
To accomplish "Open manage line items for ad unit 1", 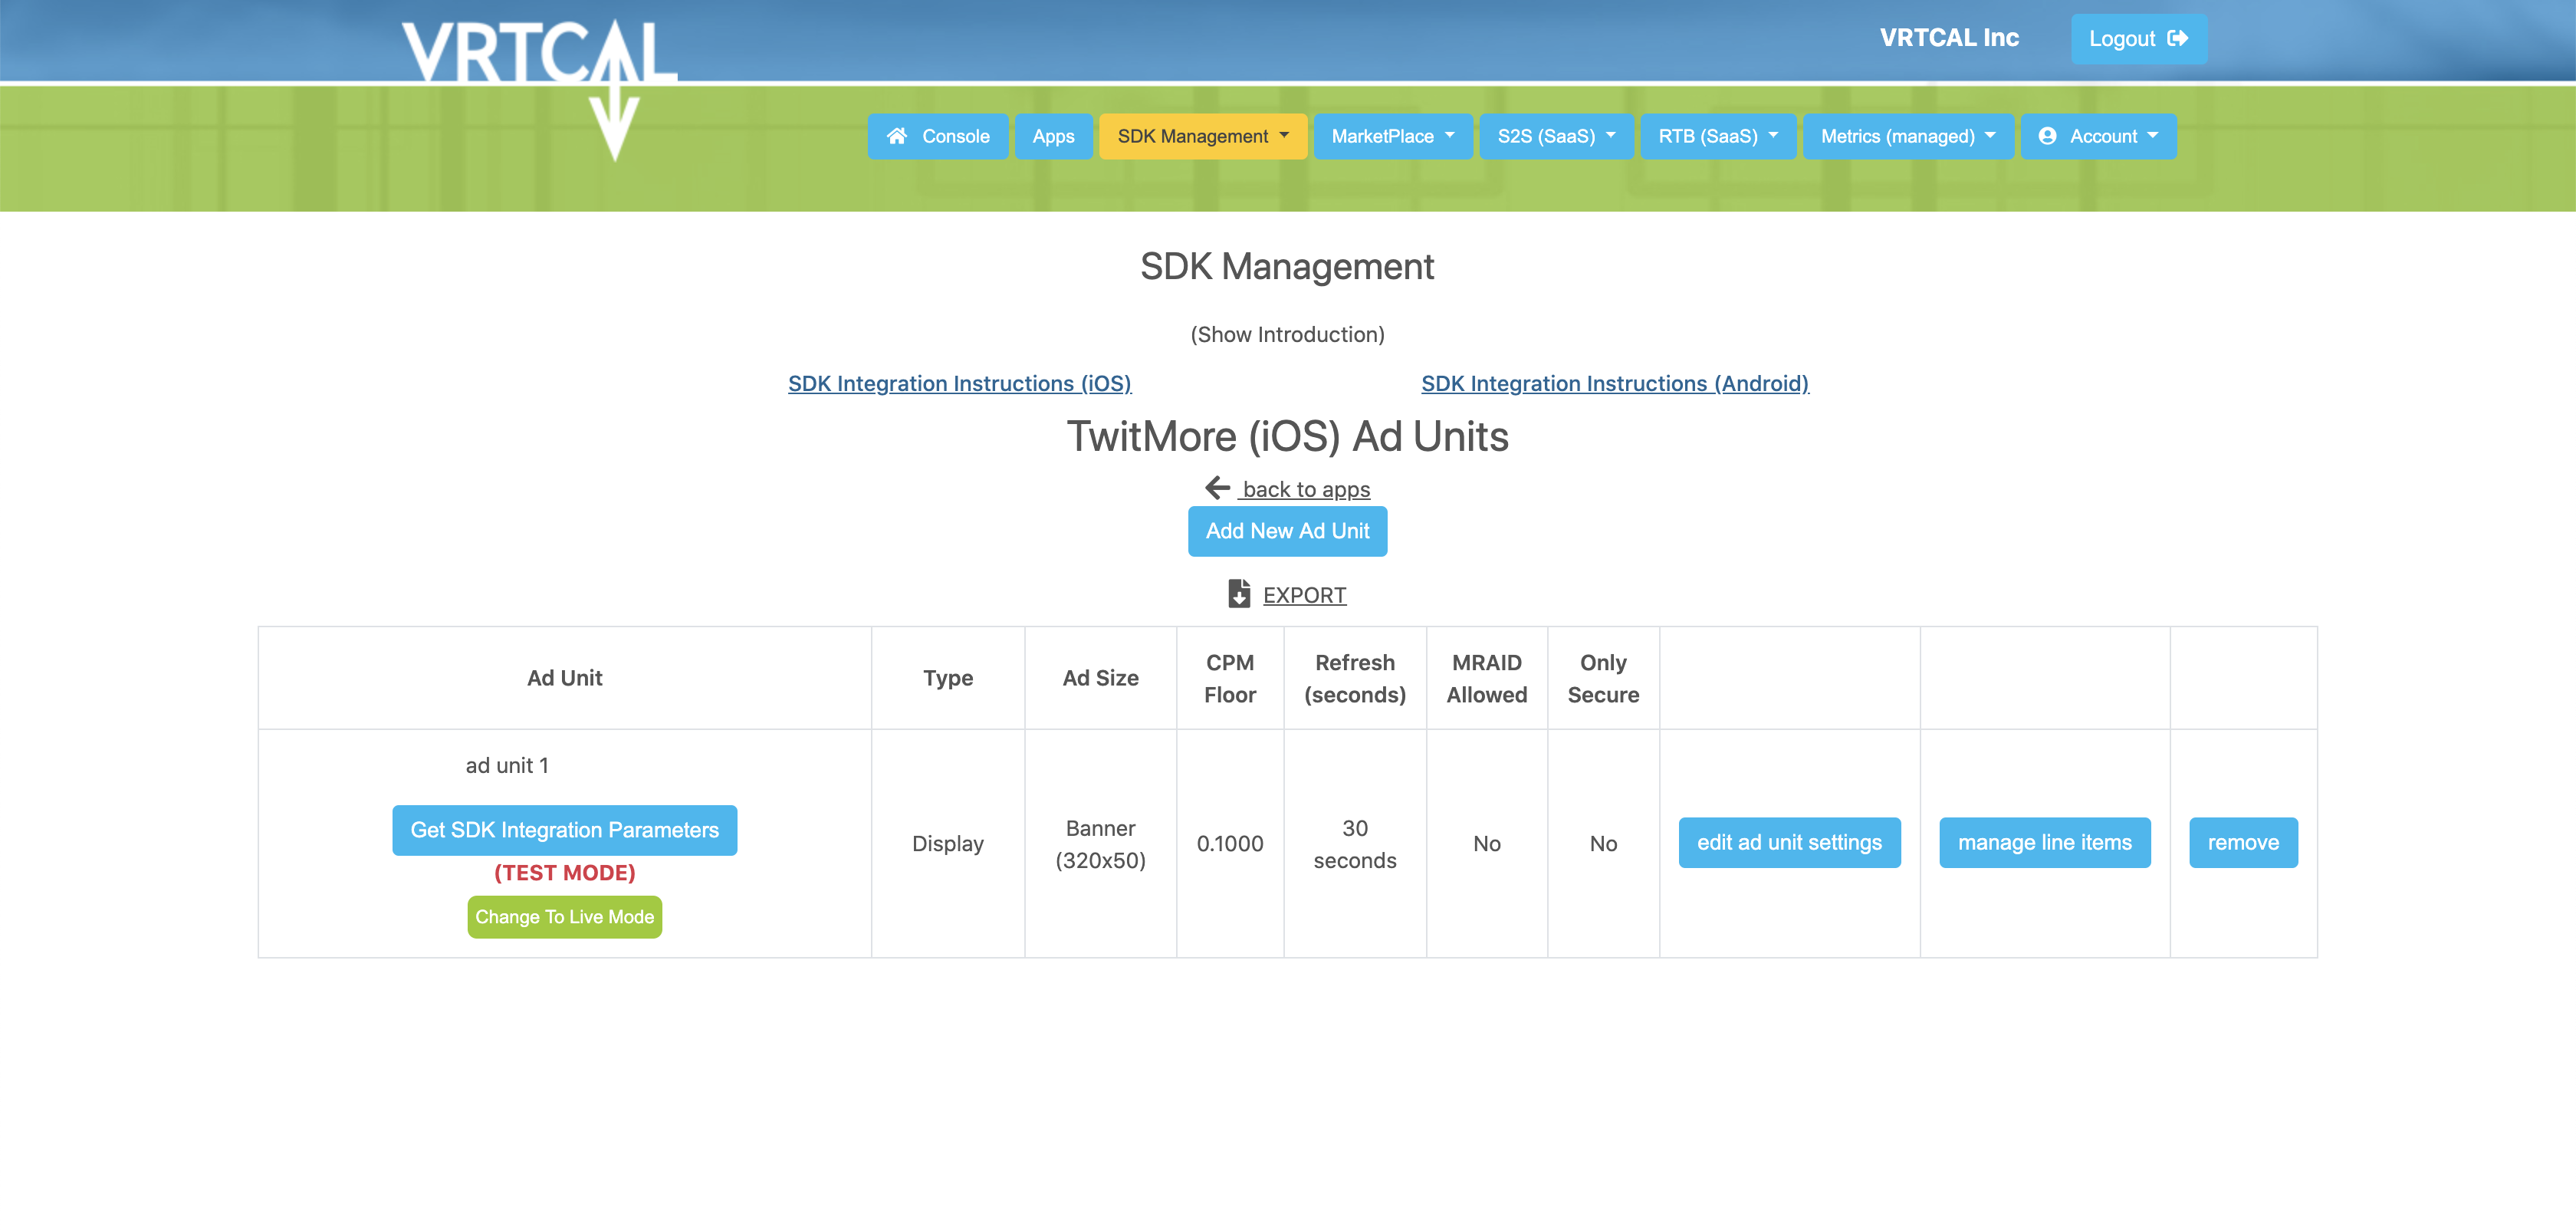I will pyautogui.click(x=2044, y=843).
